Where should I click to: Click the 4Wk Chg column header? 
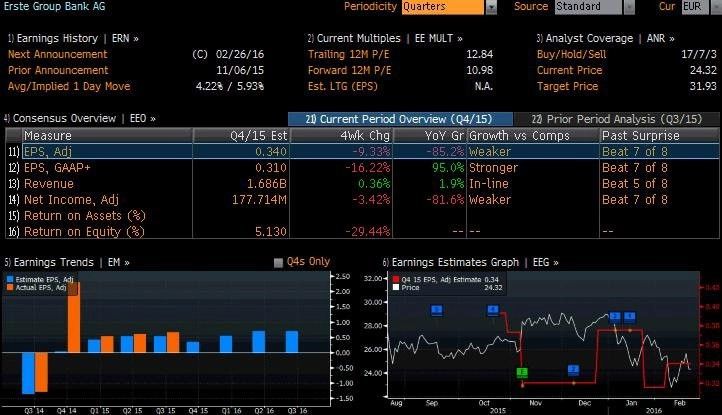[x=341, y=135]
